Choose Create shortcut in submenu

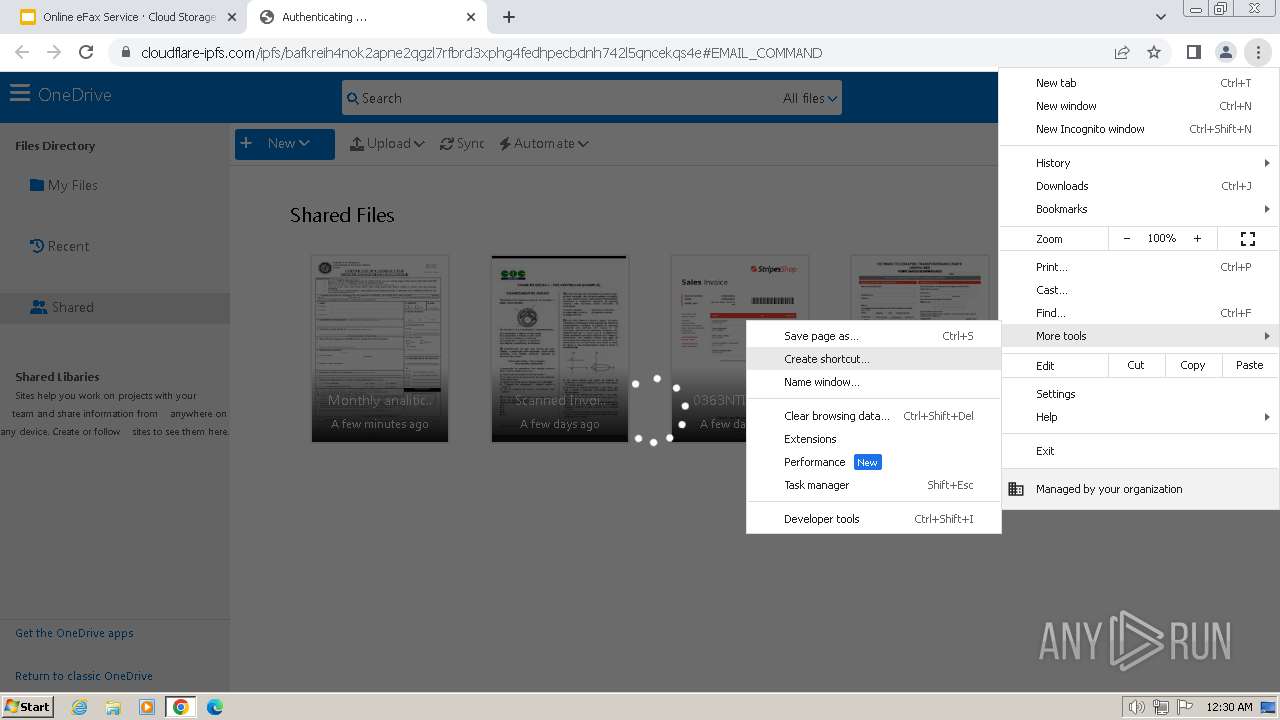coord(873,359)
